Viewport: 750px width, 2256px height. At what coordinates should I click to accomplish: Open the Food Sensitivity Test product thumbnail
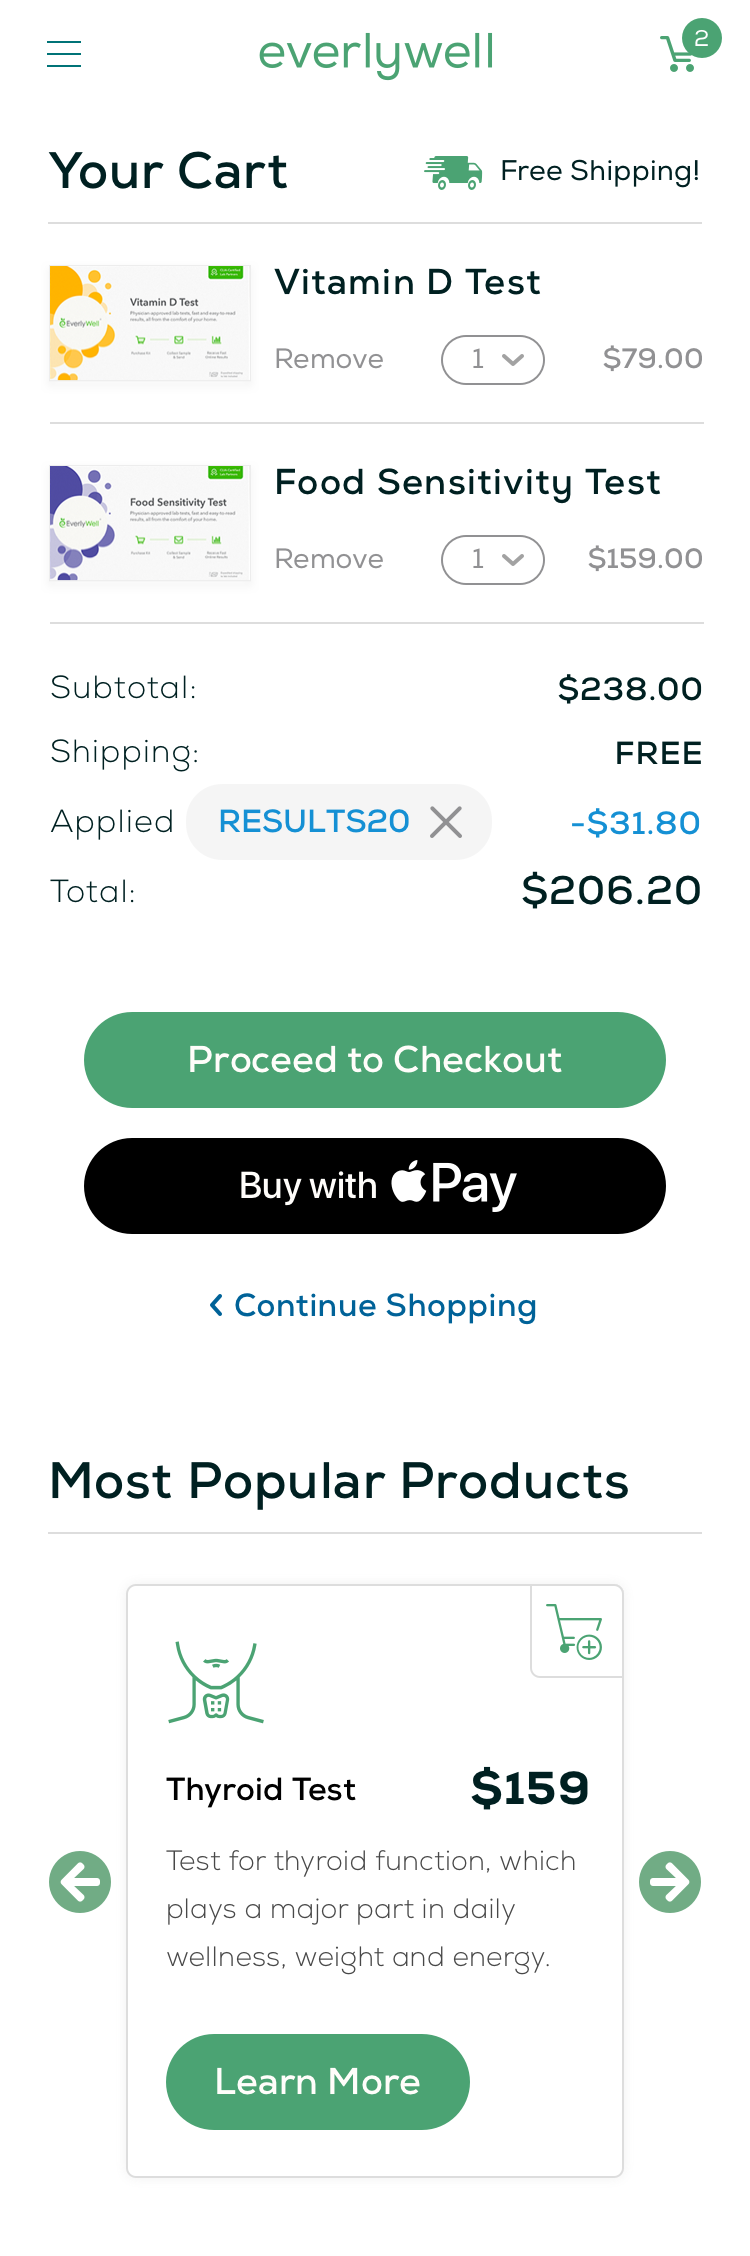click(x=150, y=523)
